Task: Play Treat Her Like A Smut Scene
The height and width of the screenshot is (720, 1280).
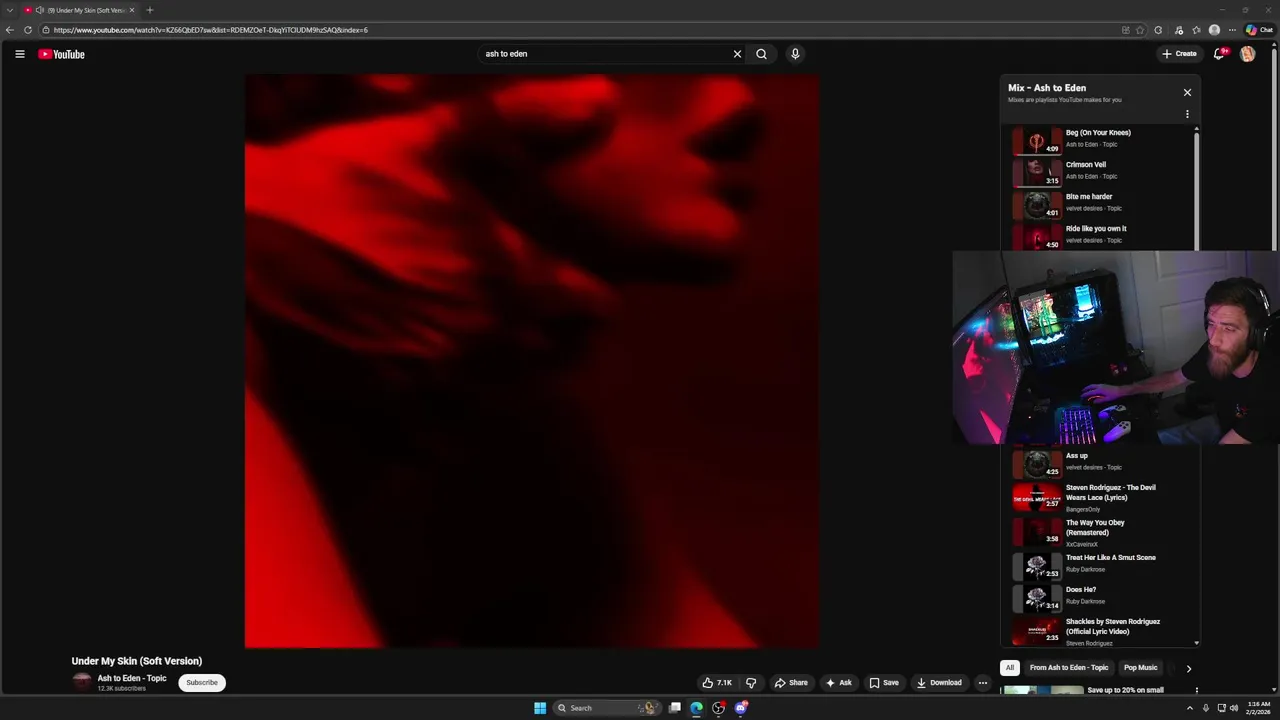Action: click(x=1111, y=557)
